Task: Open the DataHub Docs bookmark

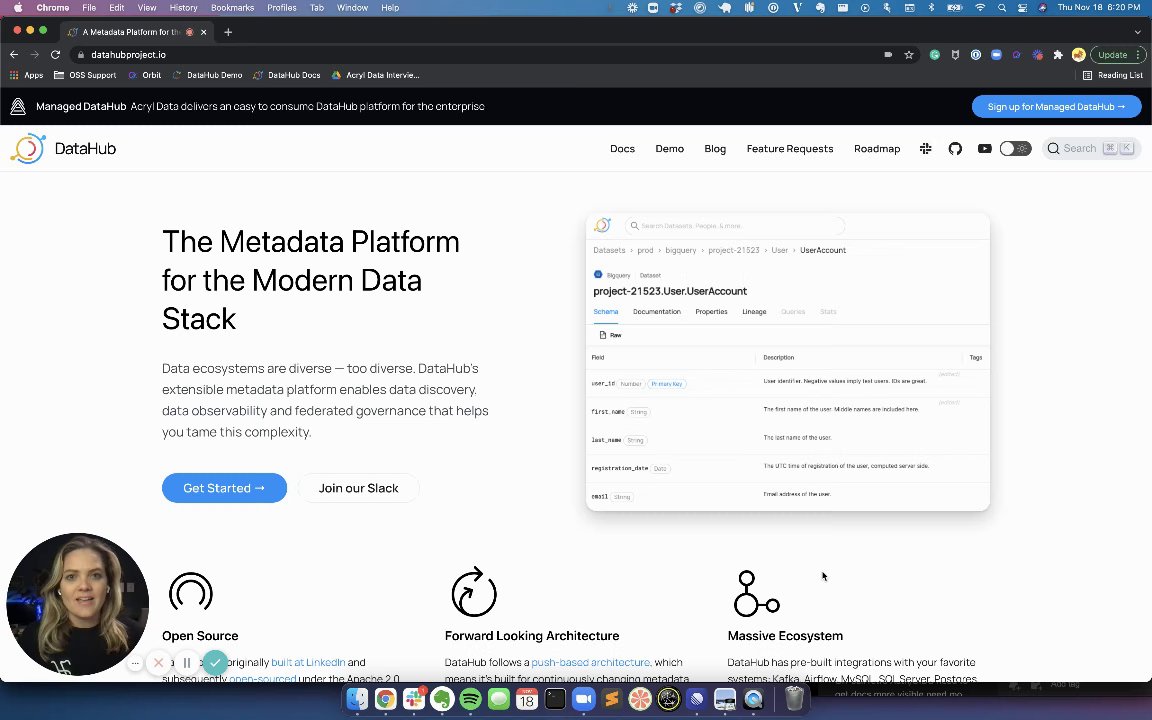Action: pyautogui.click(x=287, y=75)
